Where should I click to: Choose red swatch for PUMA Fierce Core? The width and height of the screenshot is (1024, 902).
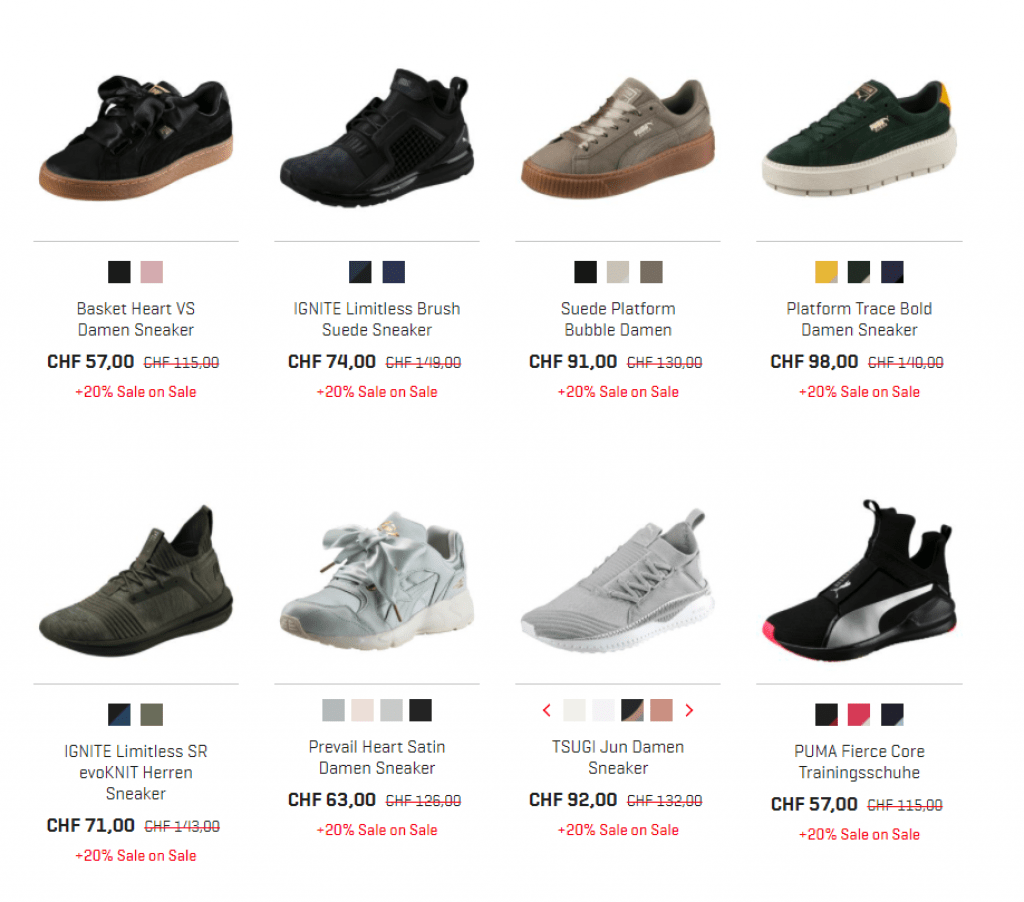pos(859,715)
